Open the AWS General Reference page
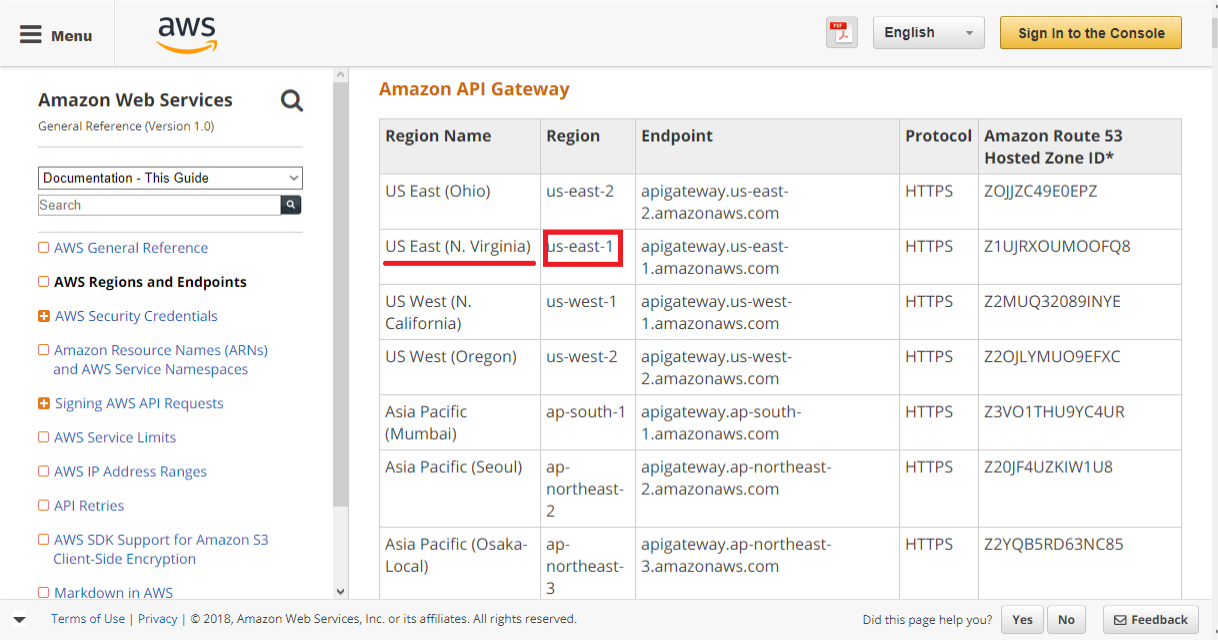The width and height of the screenshot is (1218, 640). (131, 248)
